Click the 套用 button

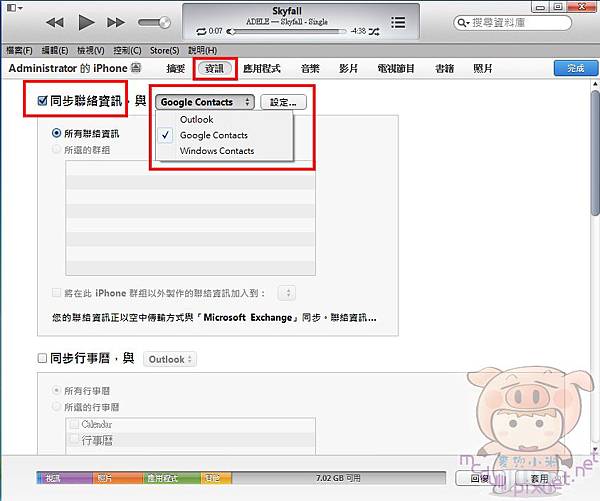point(539,478)
